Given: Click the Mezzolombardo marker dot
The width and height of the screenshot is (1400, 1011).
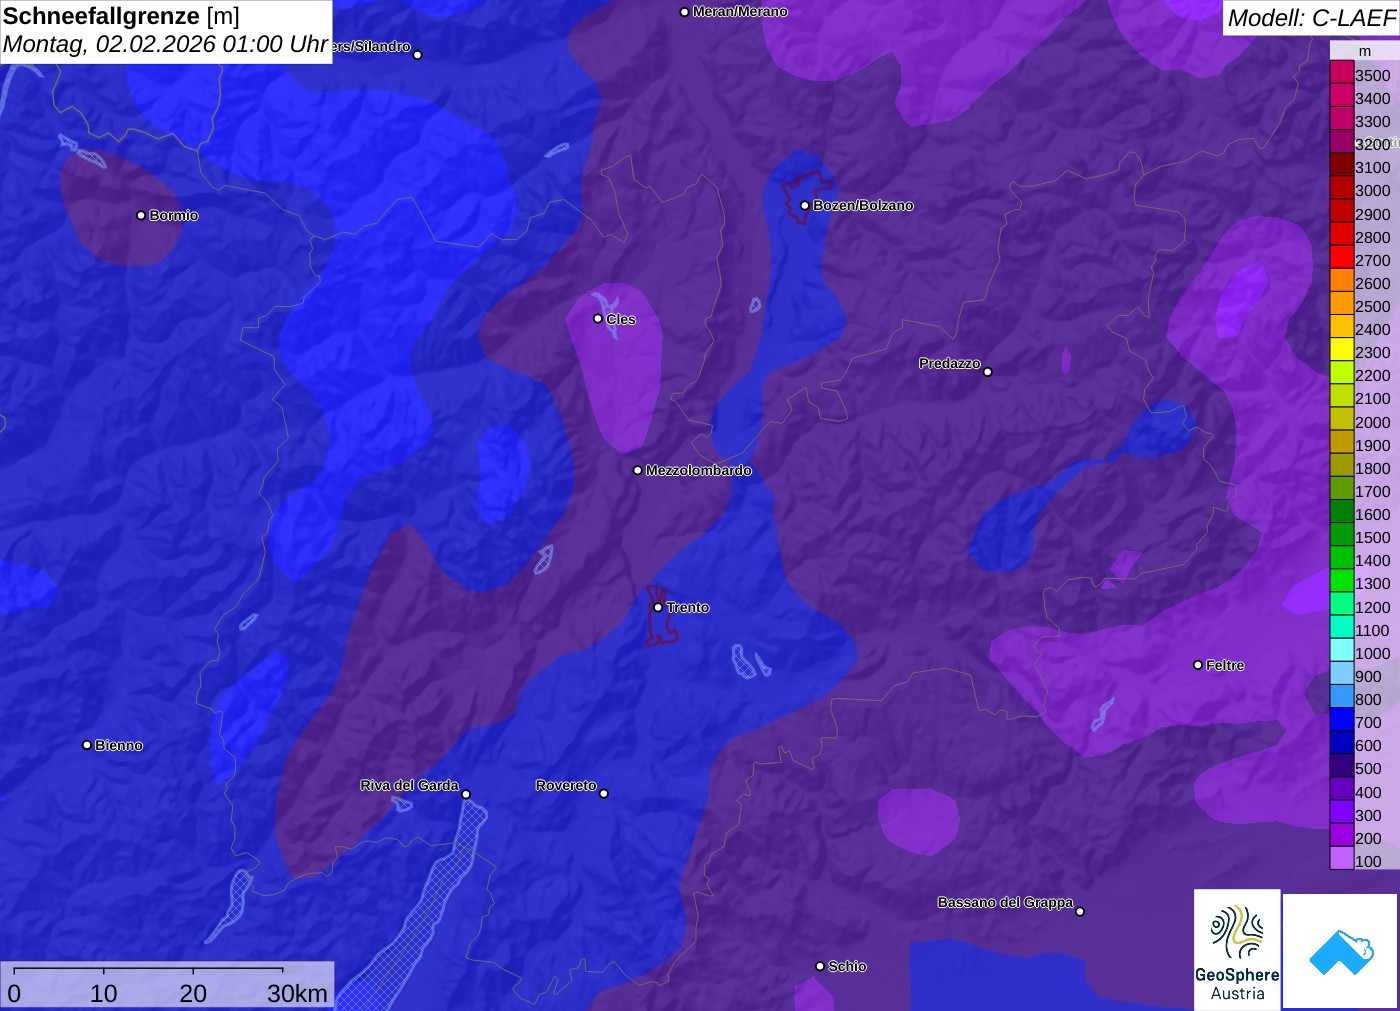Looking at the screenshot, I should coord(638,470).
